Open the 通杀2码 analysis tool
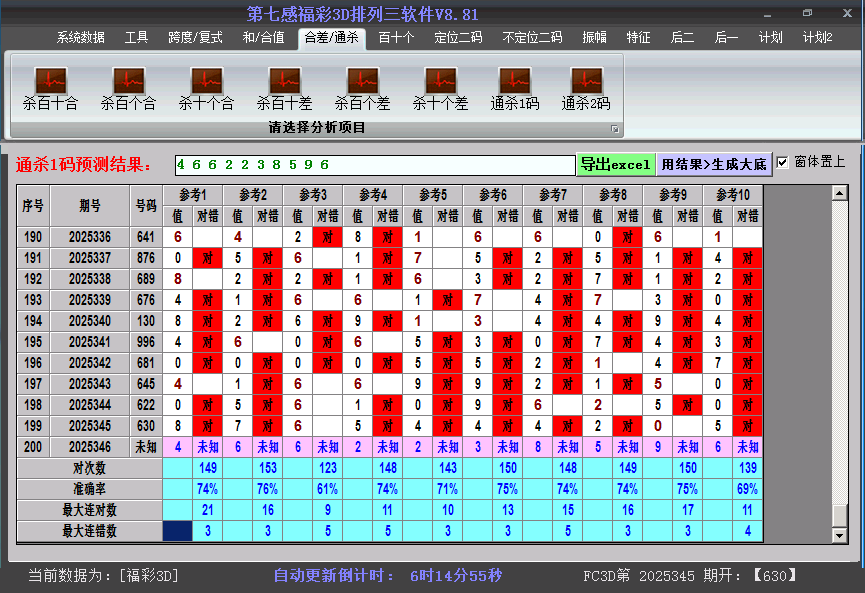Screen dimensions: 865x593 point(586,81)
